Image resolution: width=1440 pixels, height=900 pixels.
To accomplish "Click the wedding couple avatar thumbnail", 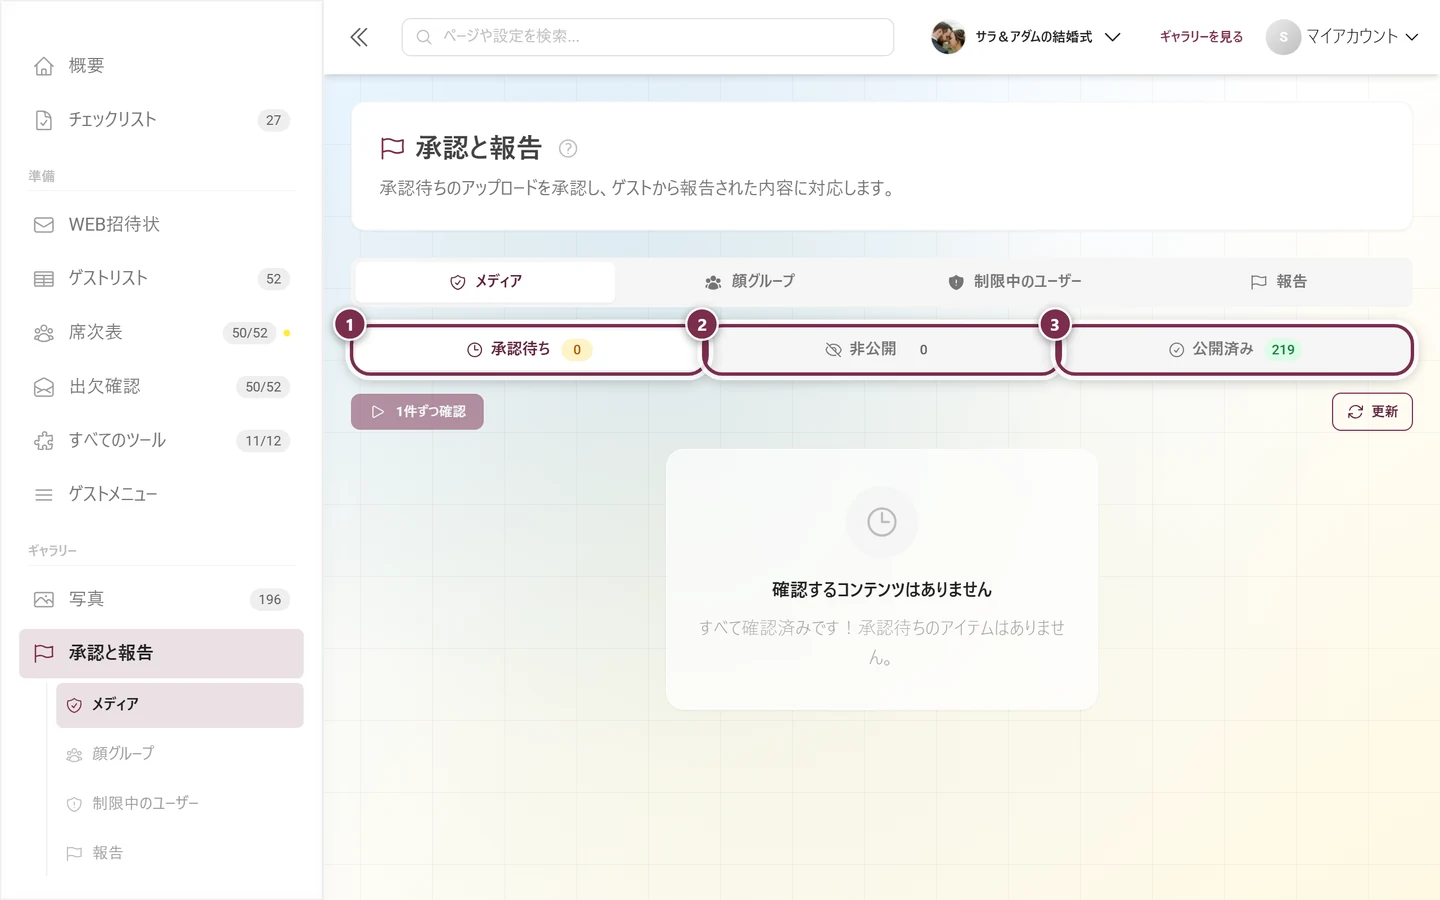I will tap(948, 37).
